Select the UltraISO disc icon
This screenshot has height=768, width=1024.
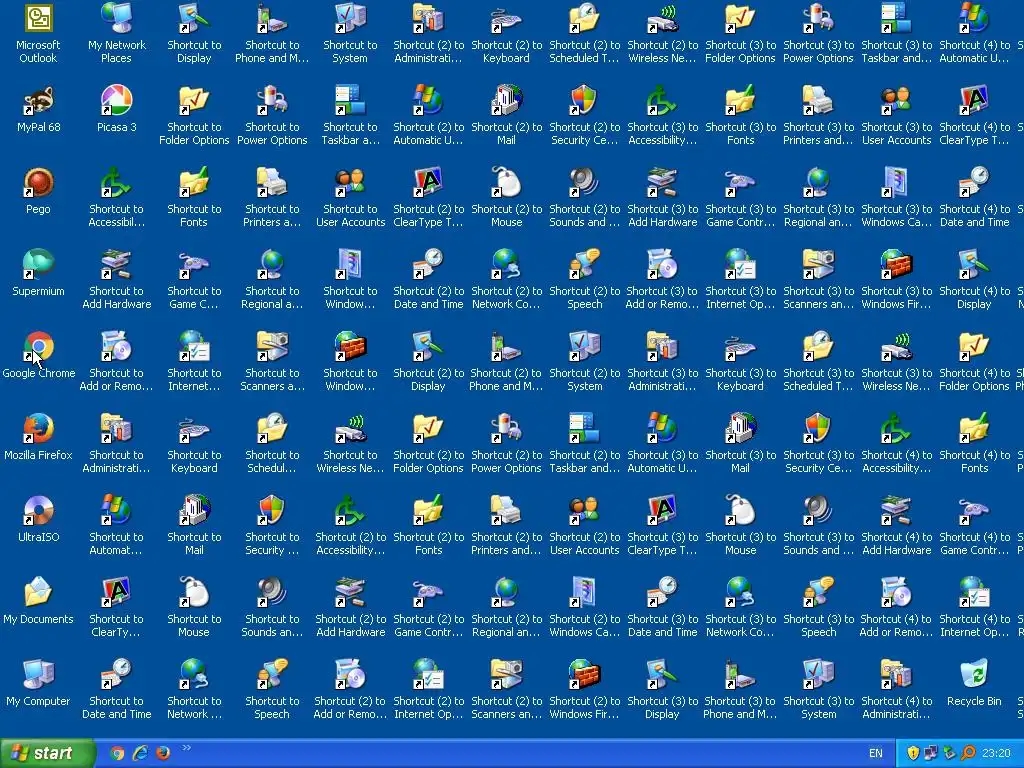[x=38, y=511]
